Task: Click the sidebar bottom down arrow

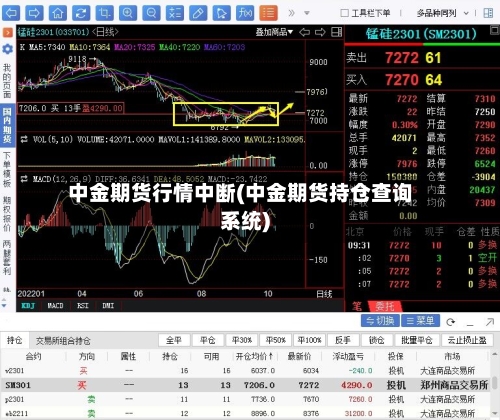Action: tap(4, 305)
